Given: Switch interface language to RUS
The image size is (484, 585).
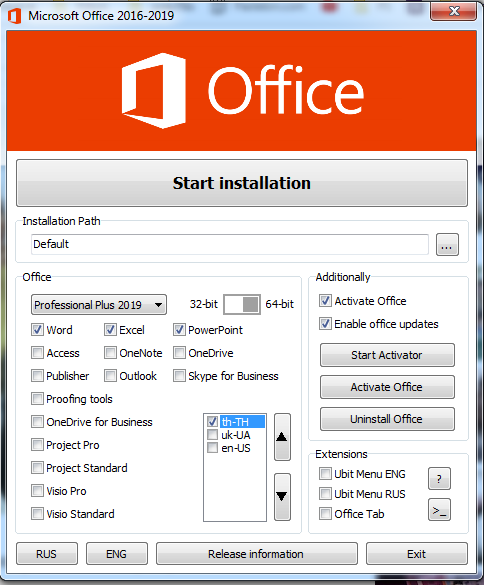Looking at the screenshot, I should click(47, 554).
